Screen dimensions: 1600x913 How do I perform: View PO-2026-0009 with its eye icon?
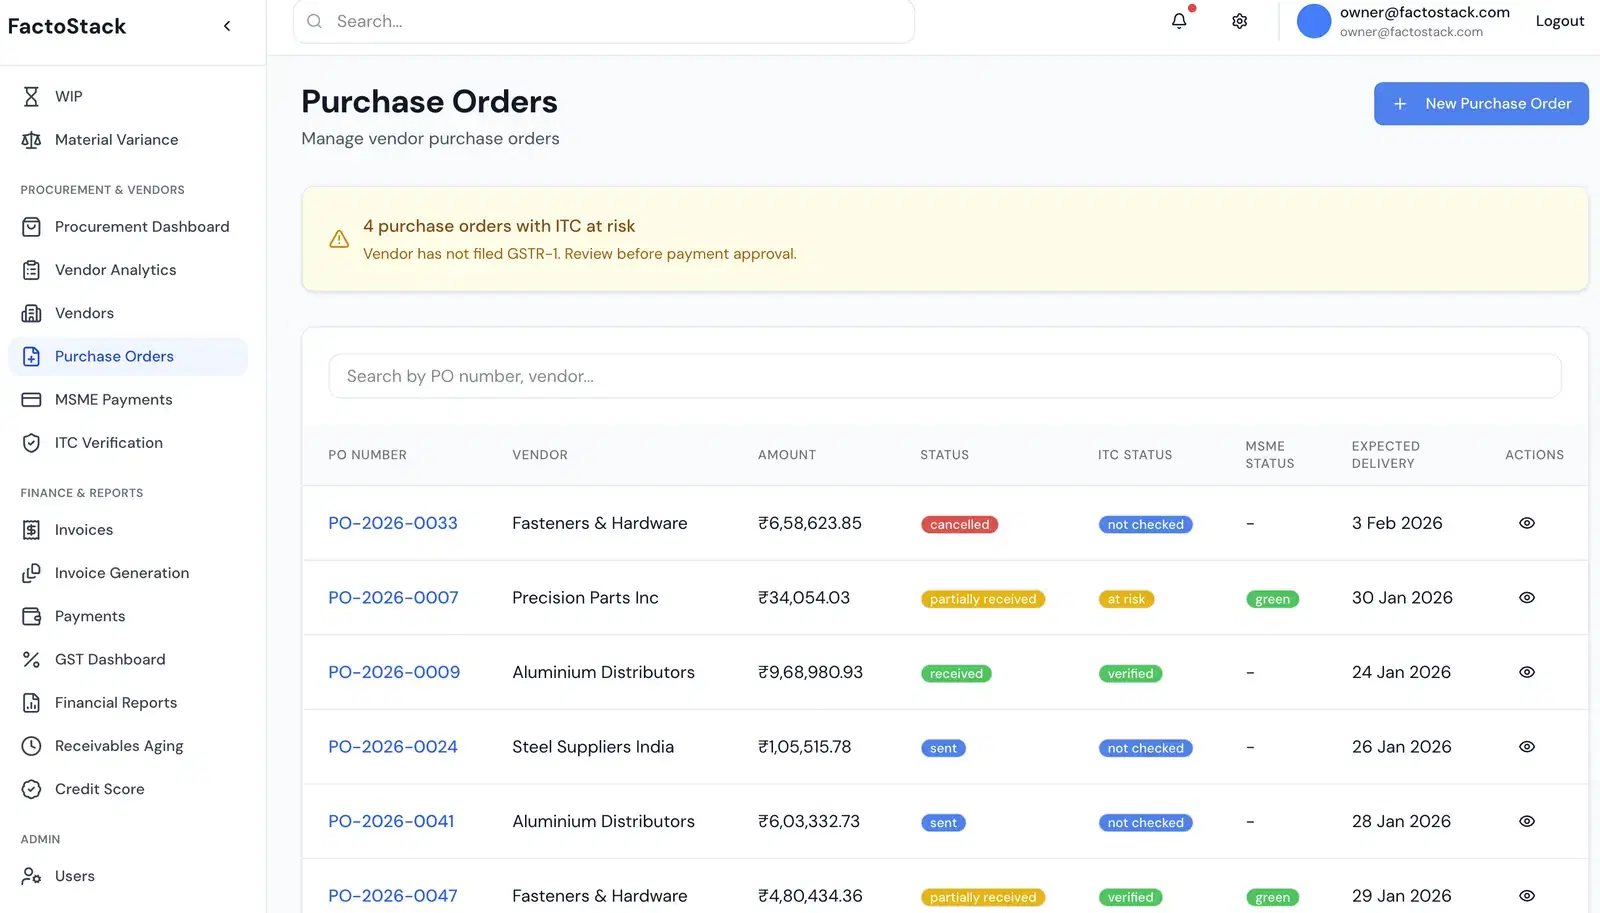1527,672
